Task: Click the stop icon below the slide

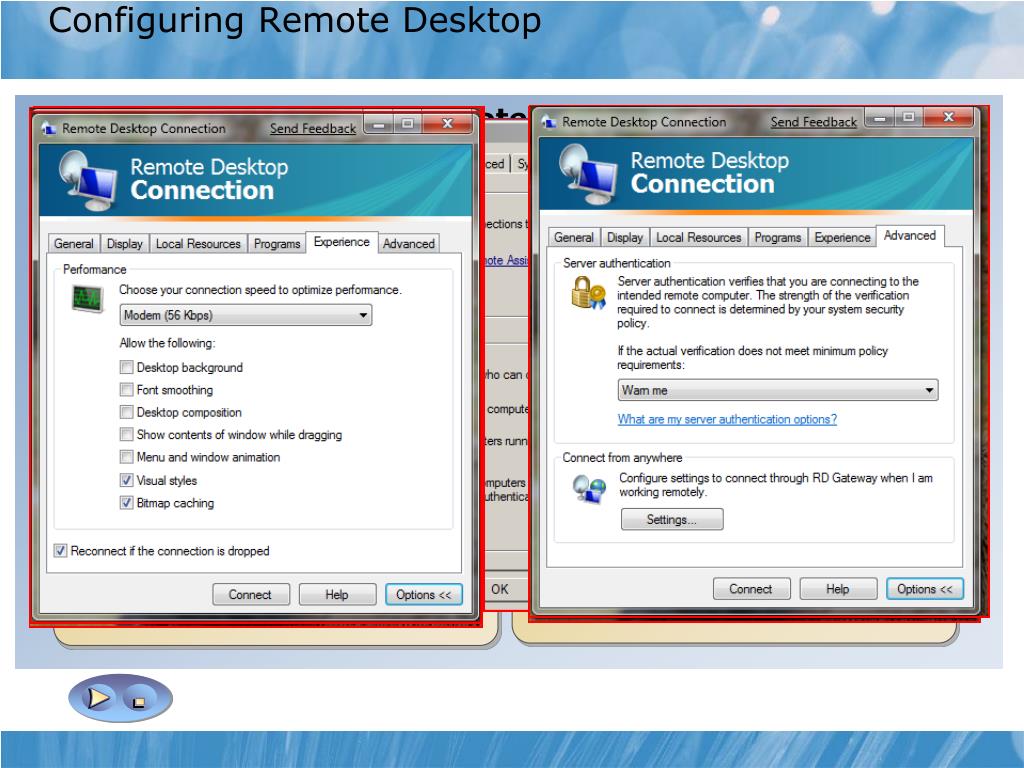Action: [138, 703]
